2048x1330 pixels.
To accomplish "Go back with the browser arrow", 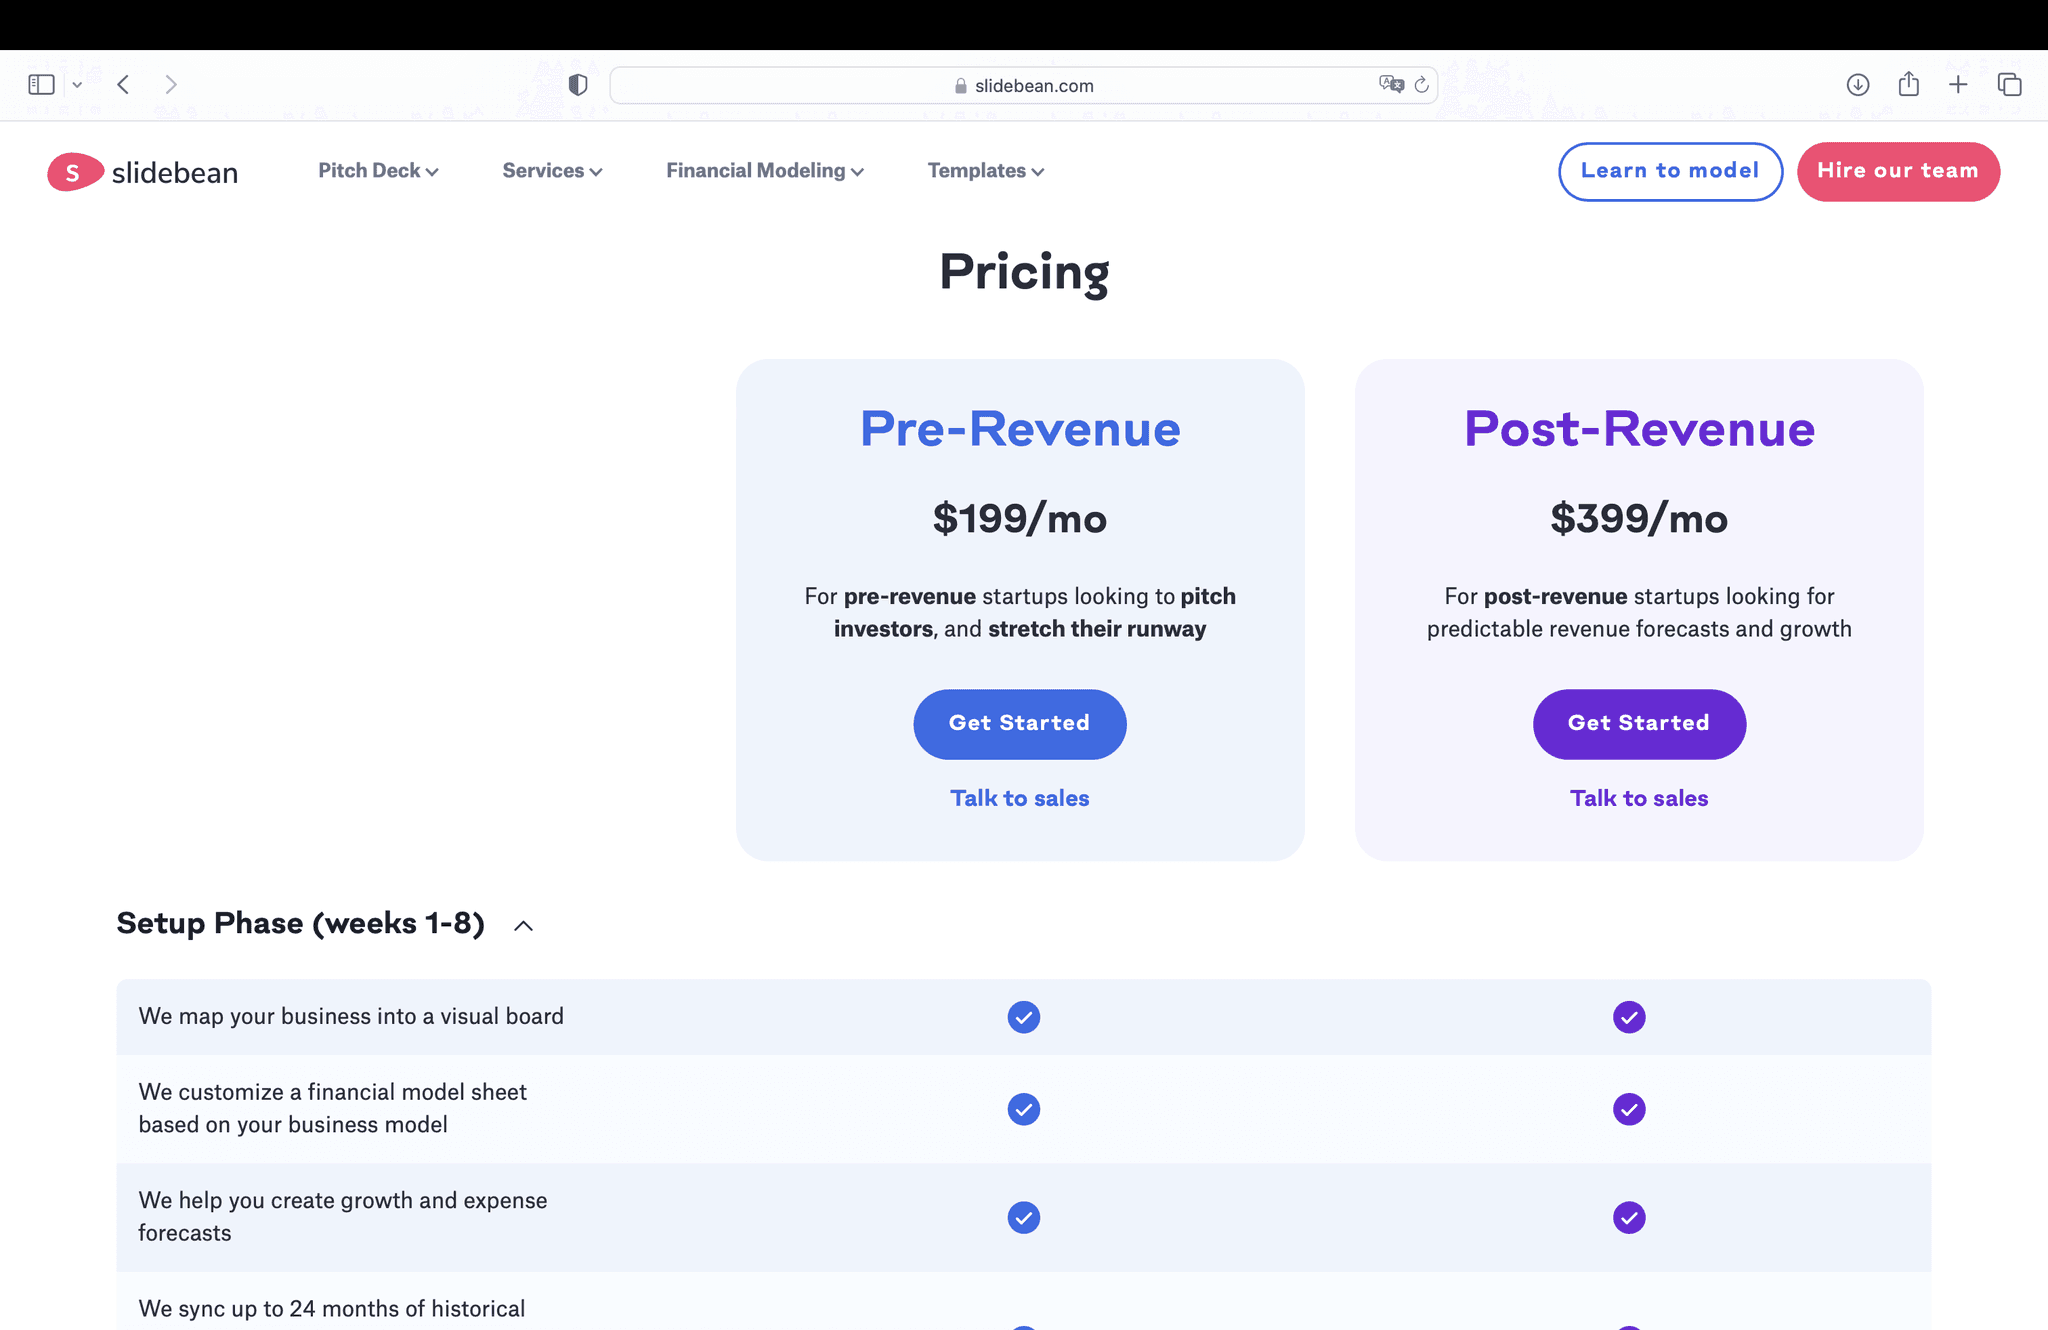I will click(x=123, y=85).
